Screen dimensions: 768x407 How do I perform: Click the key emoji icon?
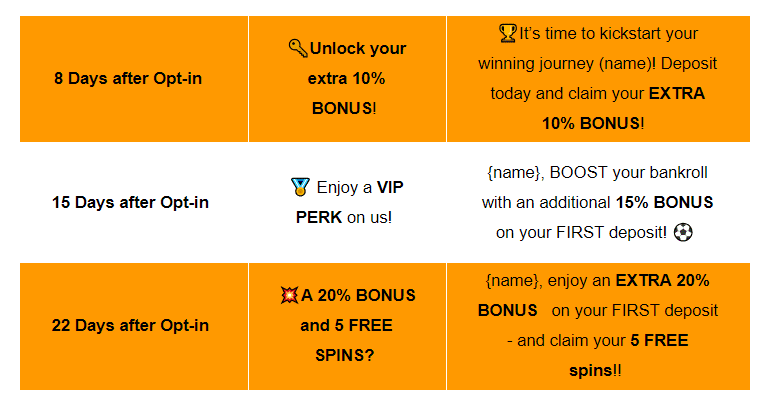[x=298, y=48]
